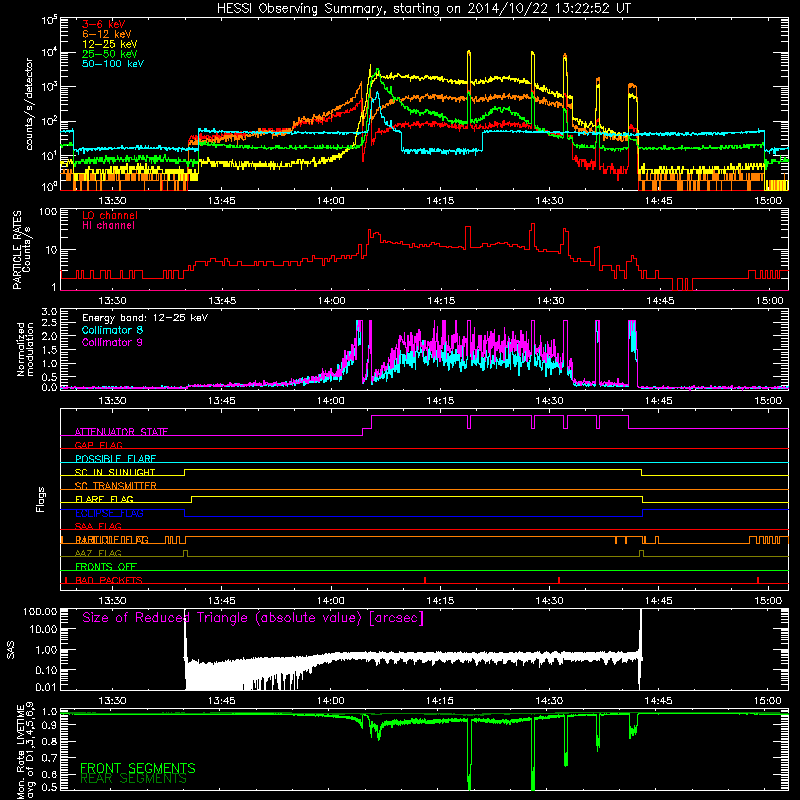Screen dimensions: 800x800
Task: Select the 6-12 keV legend label
Action: 107,34
